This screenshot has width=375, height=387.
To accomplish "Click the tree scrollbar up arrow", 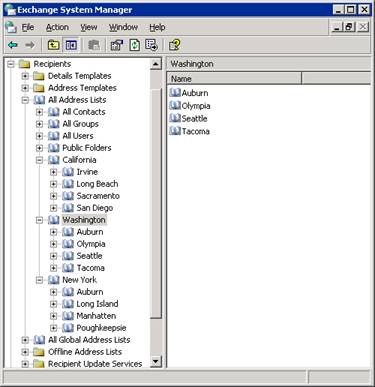I will point(156,64).
